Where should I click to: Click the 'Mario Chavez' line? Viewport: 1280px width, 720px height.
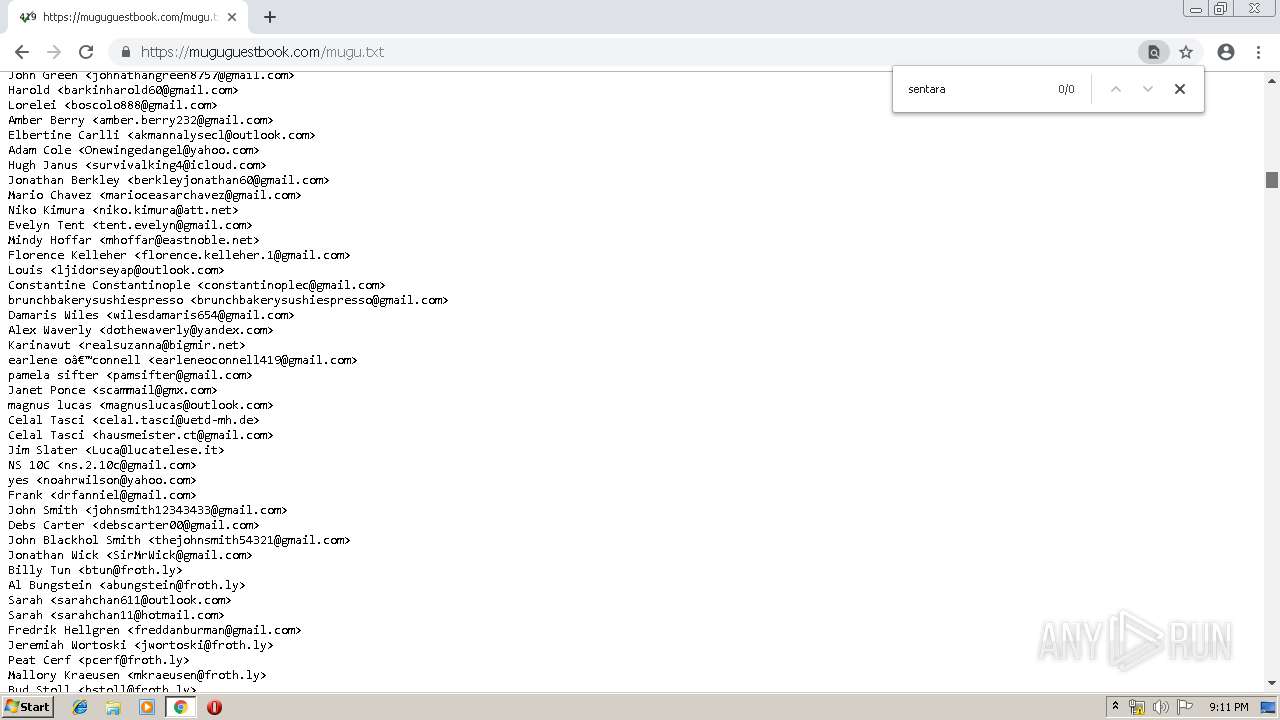pyautogui.click(x=155, y=195)
